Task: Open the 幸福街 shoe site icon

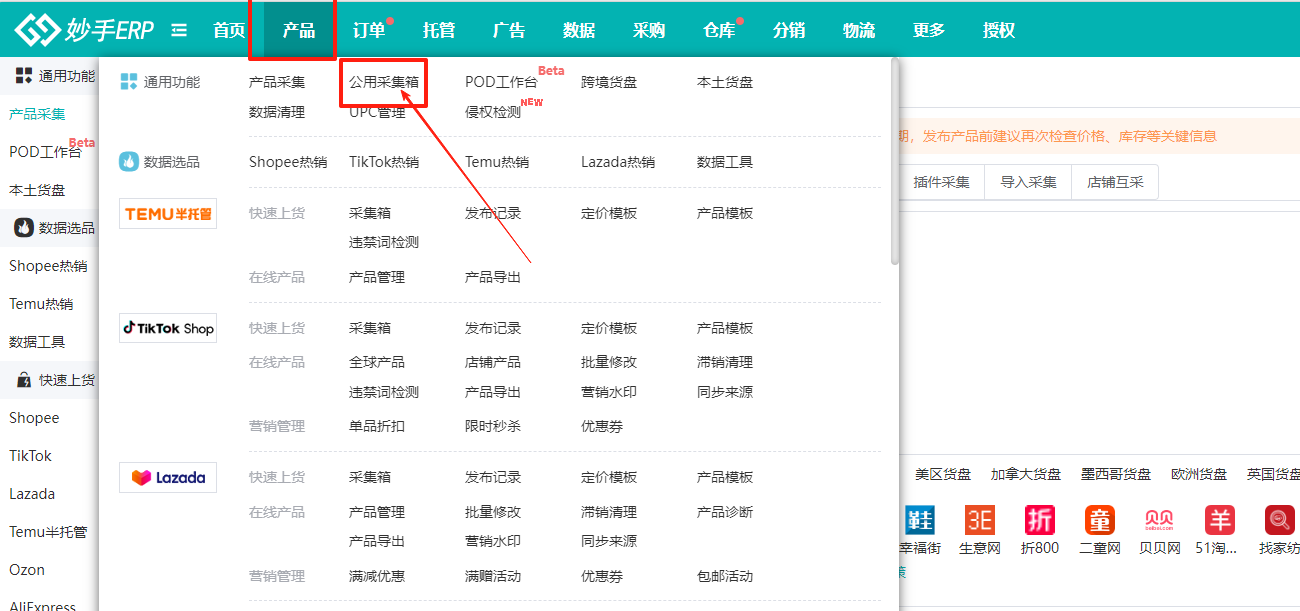Action: click(x=920, y=520)
